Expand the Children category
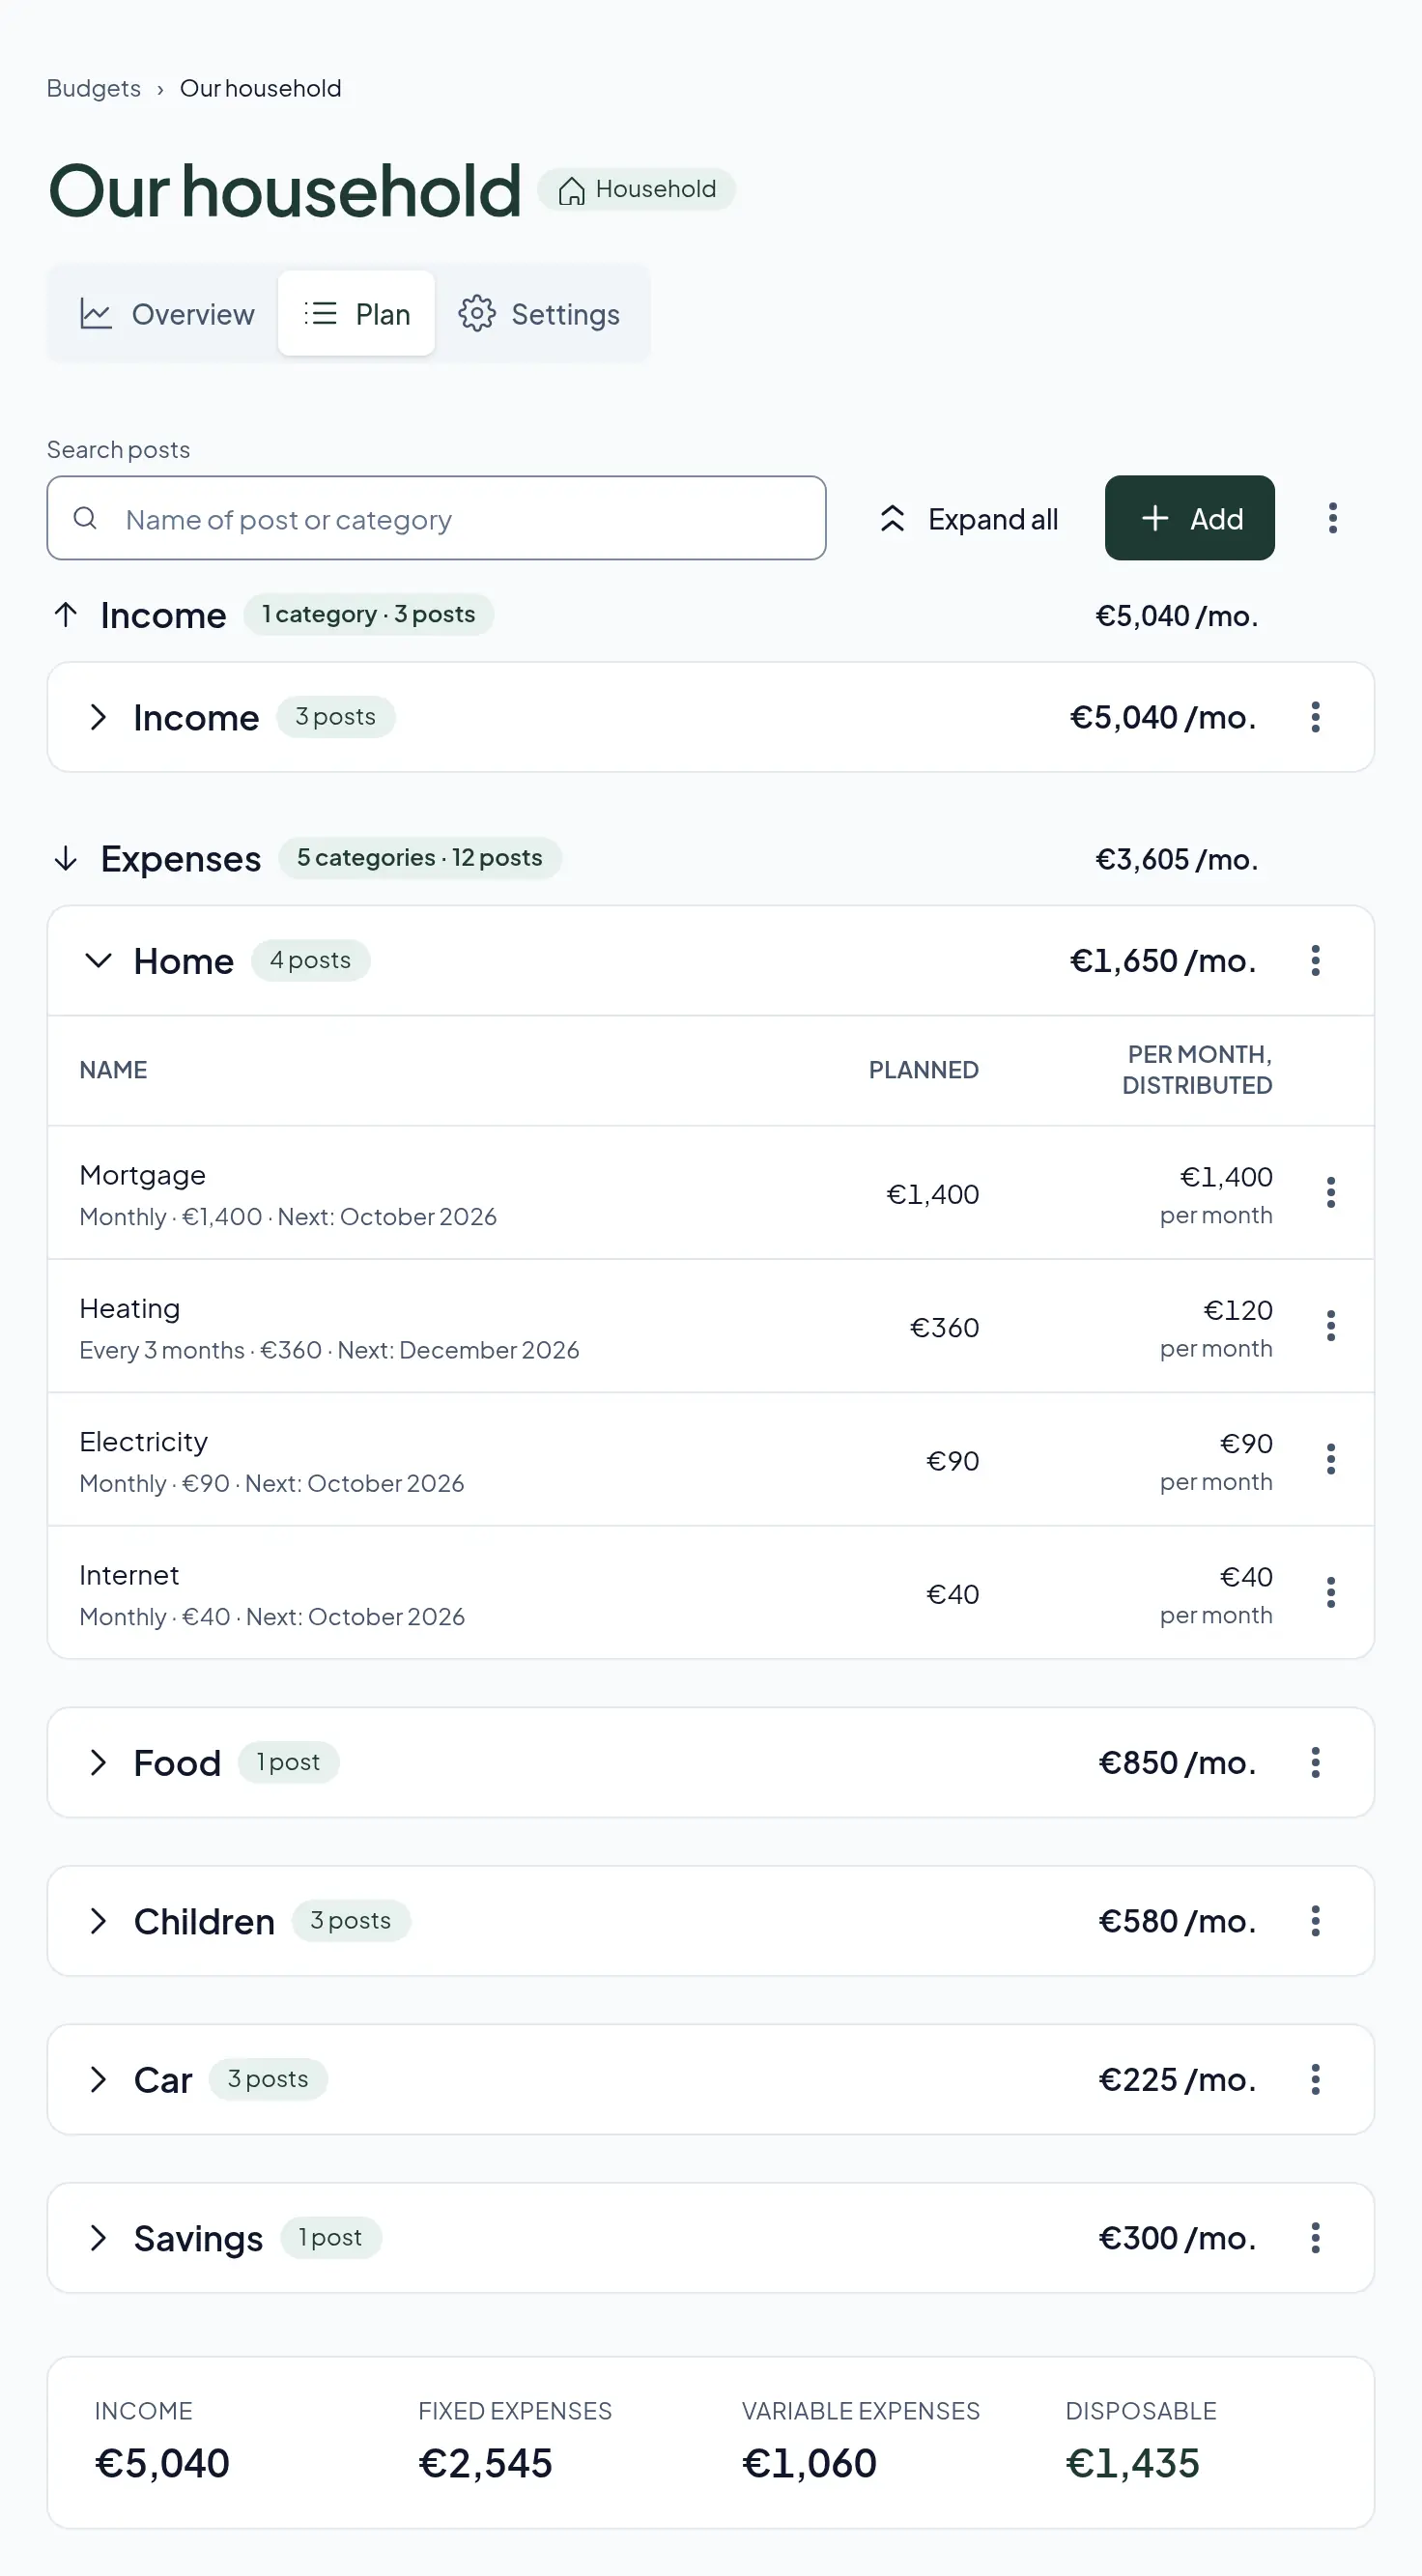 [98, 1921]
